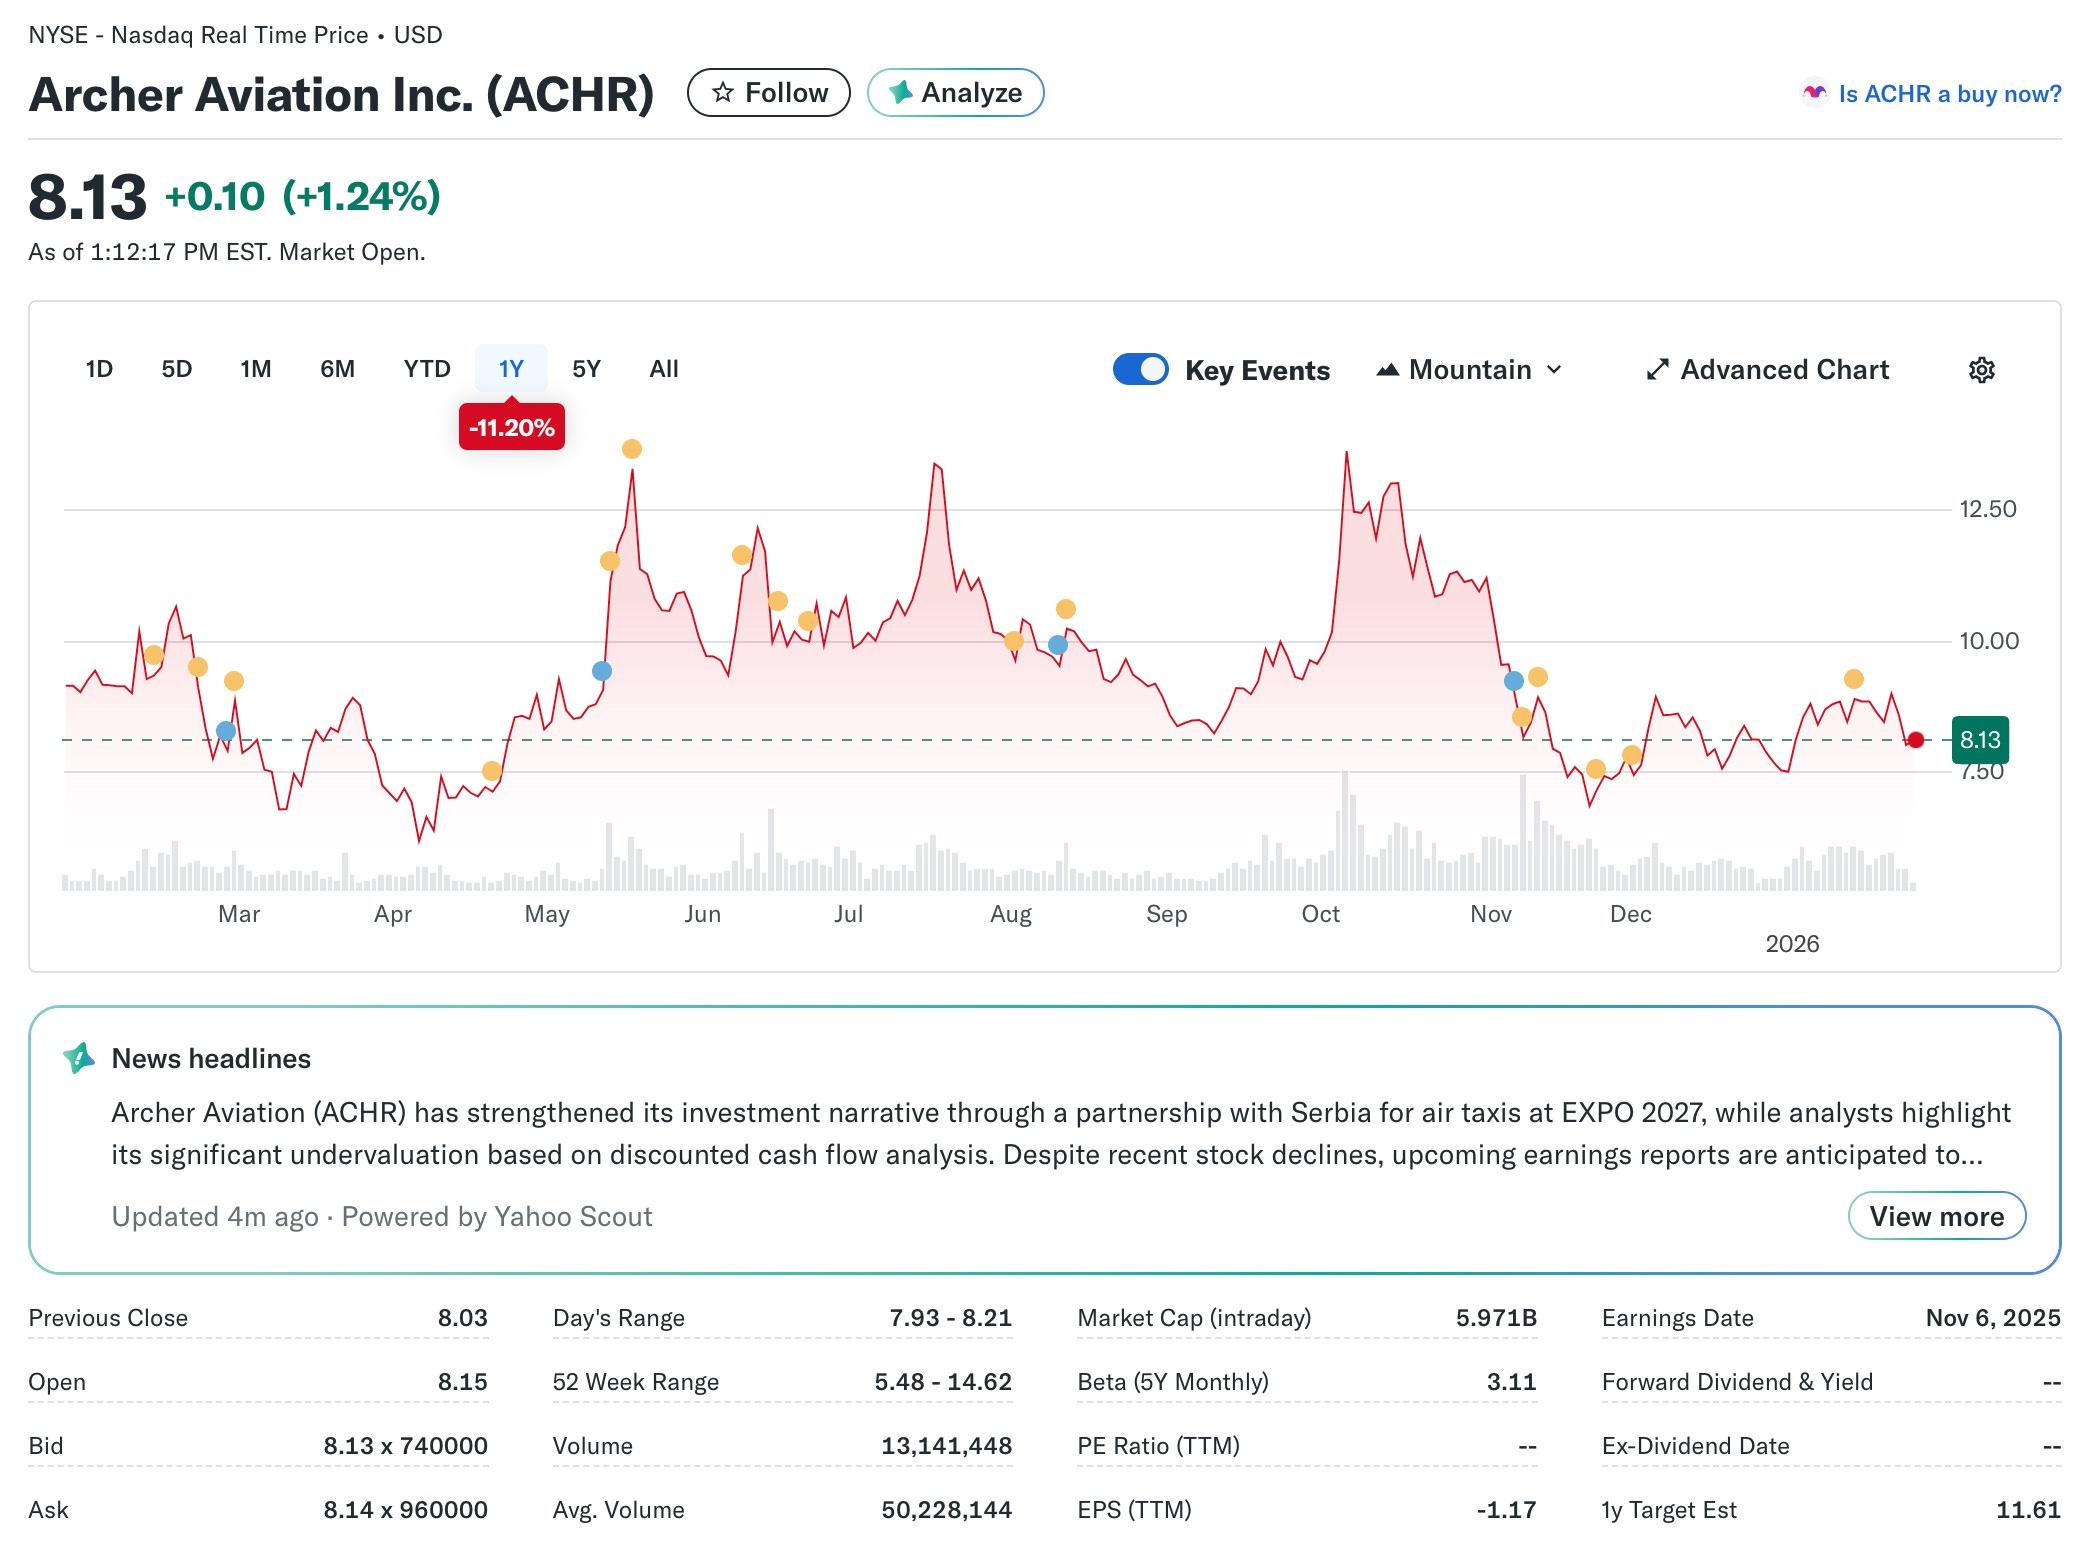The width and height of the screenshot is (2084, 1548).
Task: Open the "Is ACHR a buy now?" link
Action: tap(1949, 93)
